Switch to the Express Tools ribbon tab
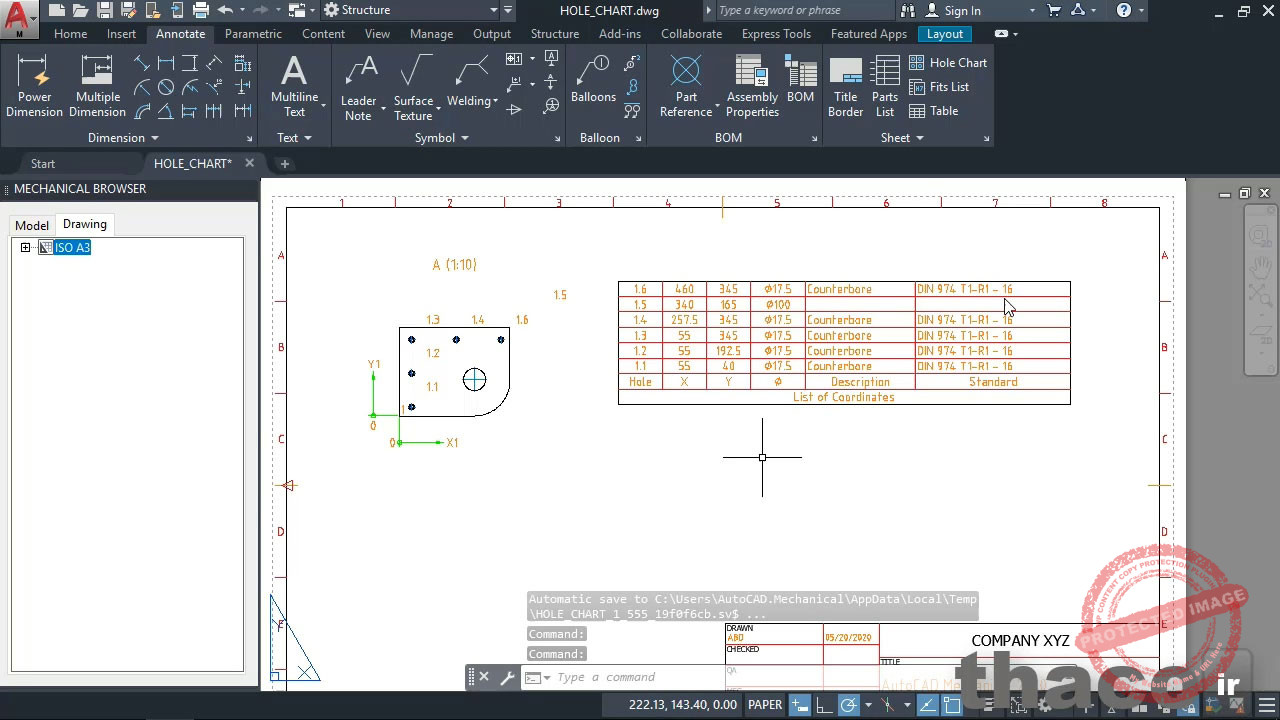Image resolution: width=1280 pixels, height=720 pixels. tap(776, 33)
